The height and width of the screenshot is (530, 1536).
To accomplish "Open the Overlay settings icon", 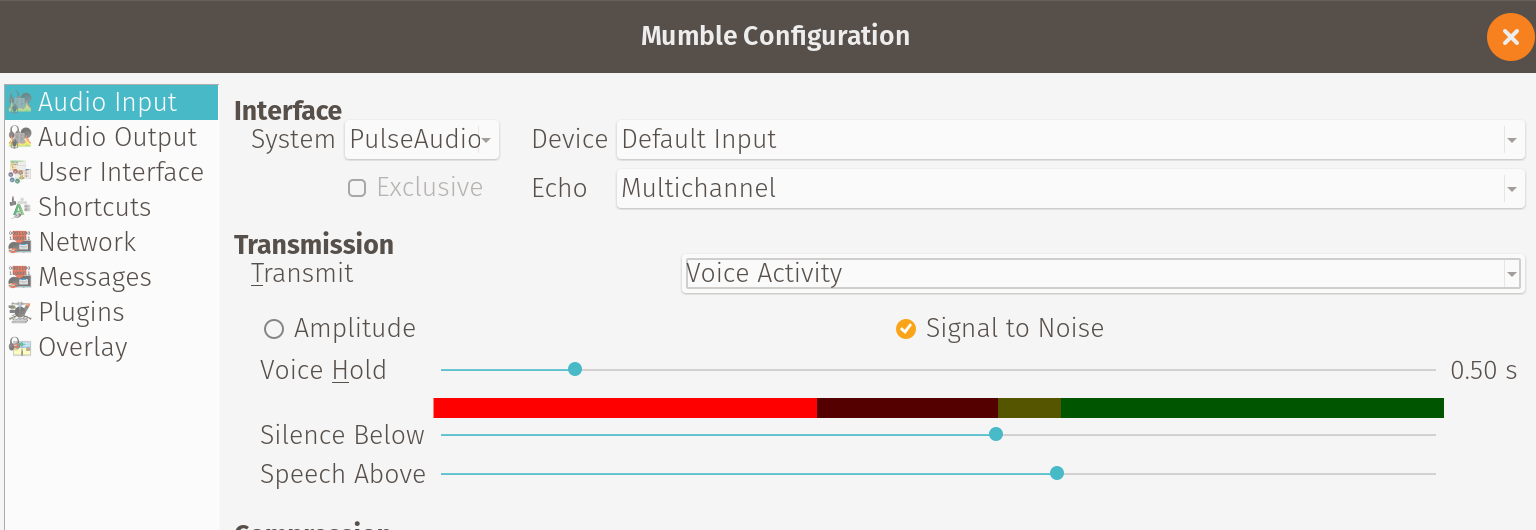I will click(x=20, y=347).
